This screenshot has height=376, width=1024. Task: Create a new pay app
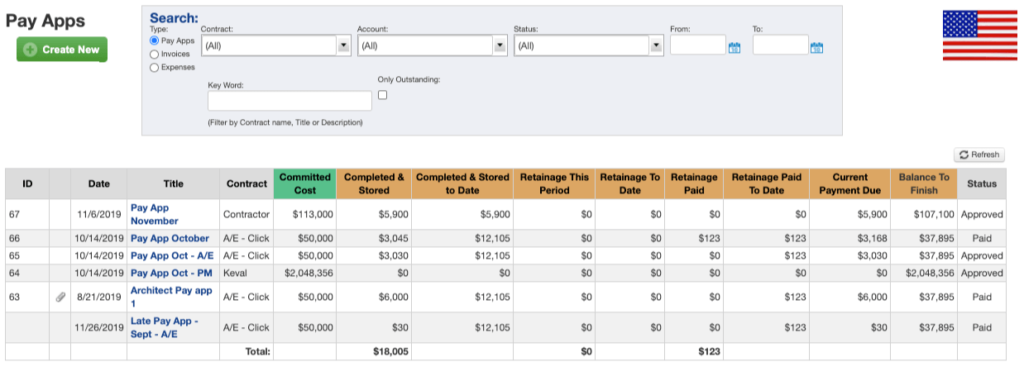click(62, 50)
